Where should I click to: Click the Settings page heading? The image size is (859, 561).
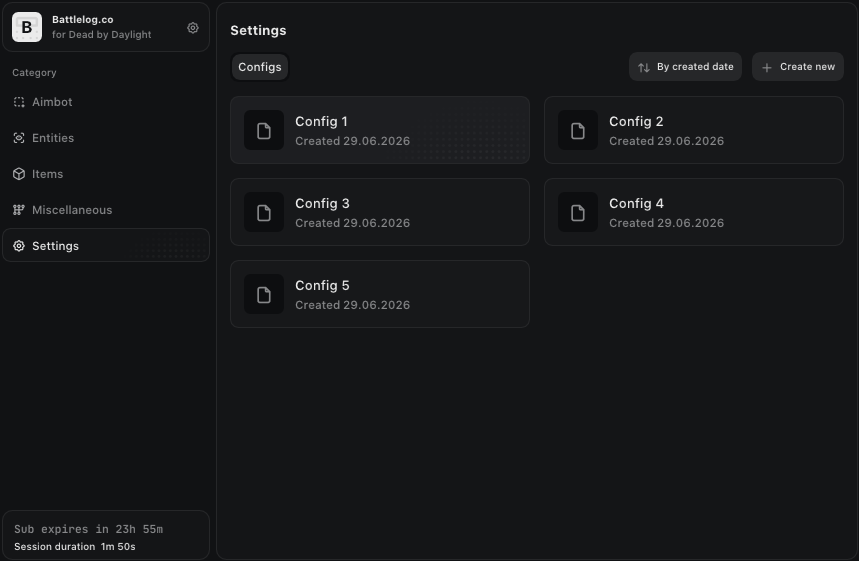(258, 31)
